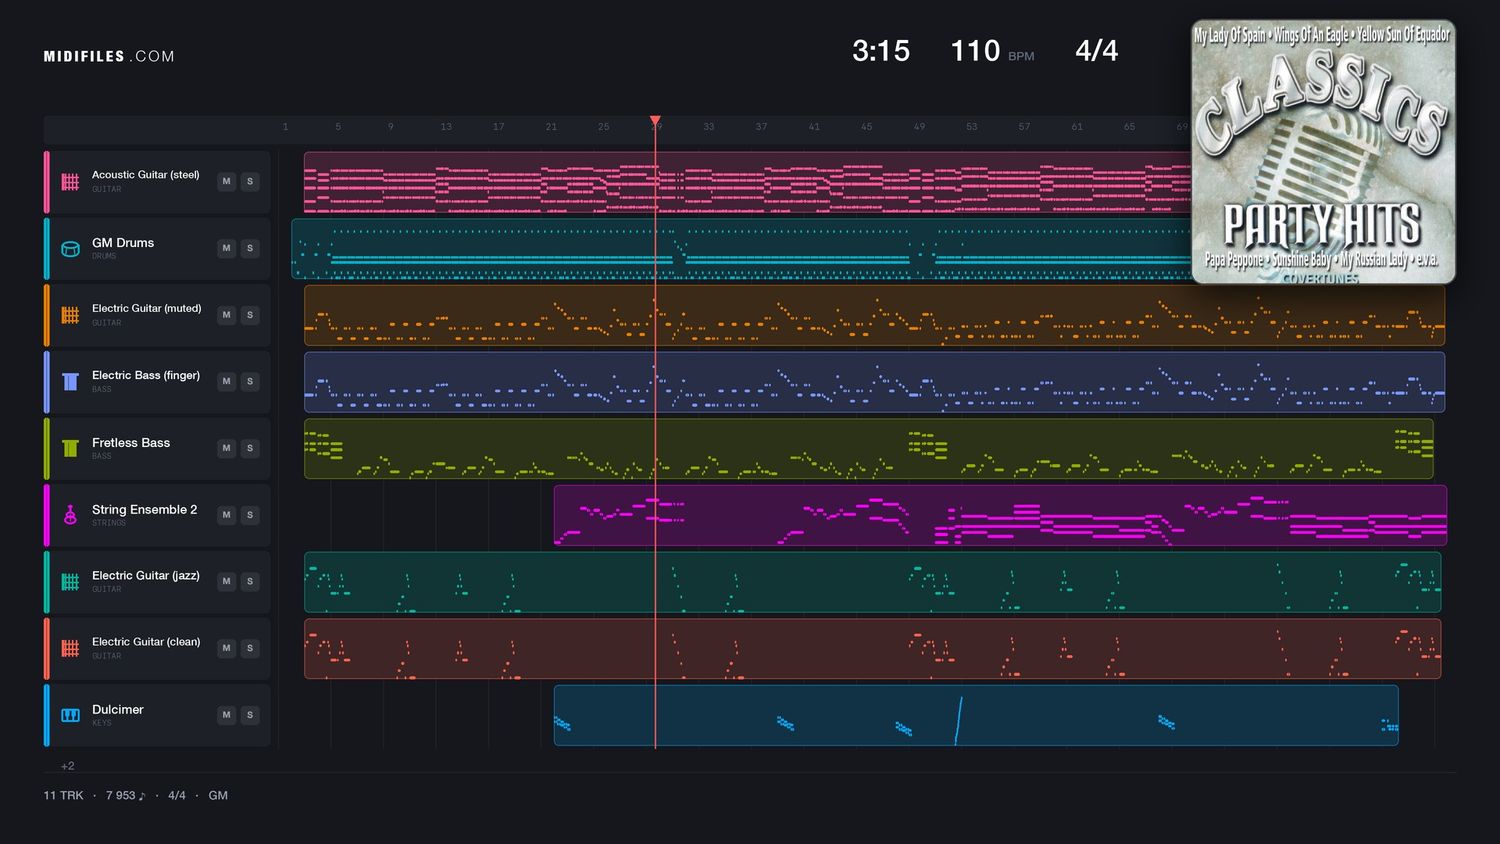Mute the Electric Guitar (muted) track

227,315
